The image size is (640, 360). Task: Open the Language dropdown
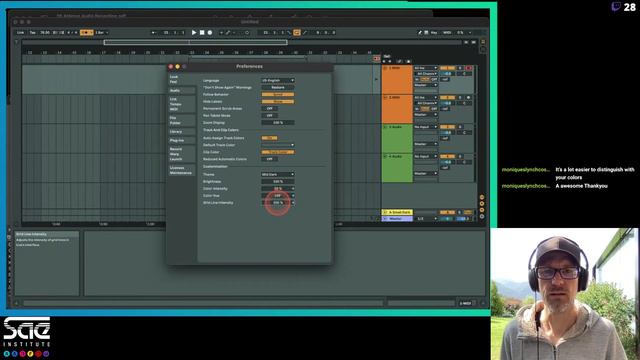(278, 80)
